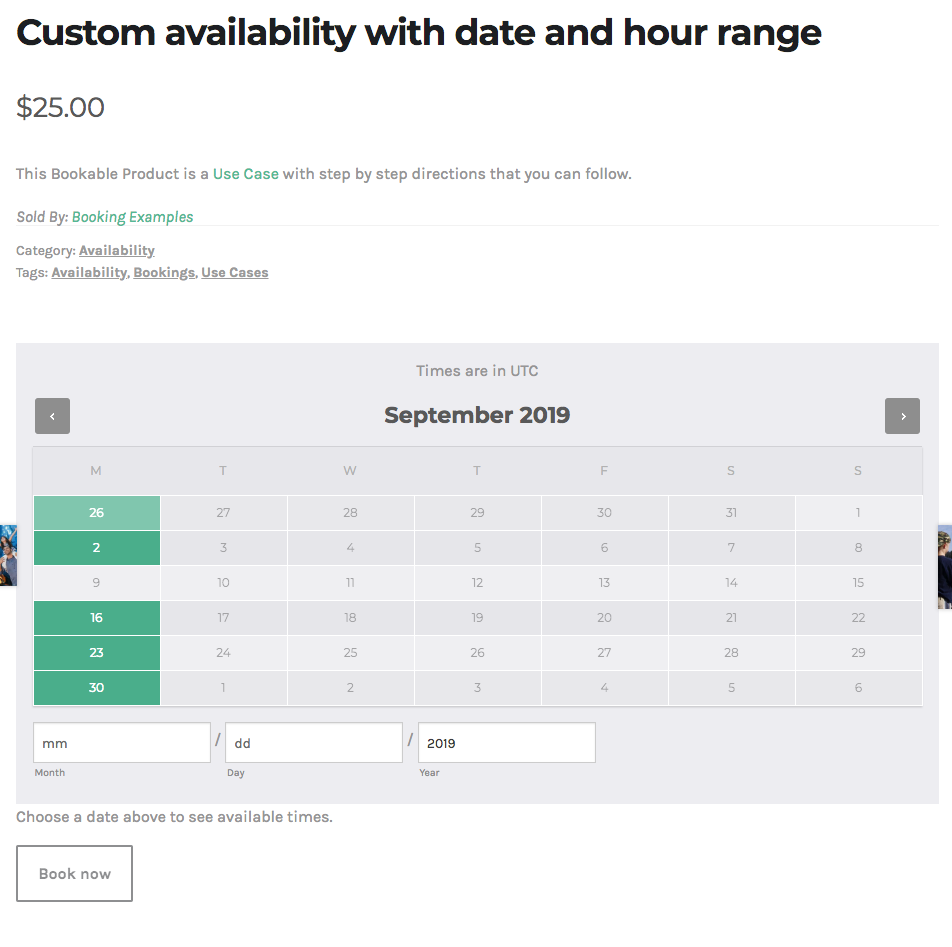Open the Booking Examples vendor link
952x947 pixels.
coord(132,217)
